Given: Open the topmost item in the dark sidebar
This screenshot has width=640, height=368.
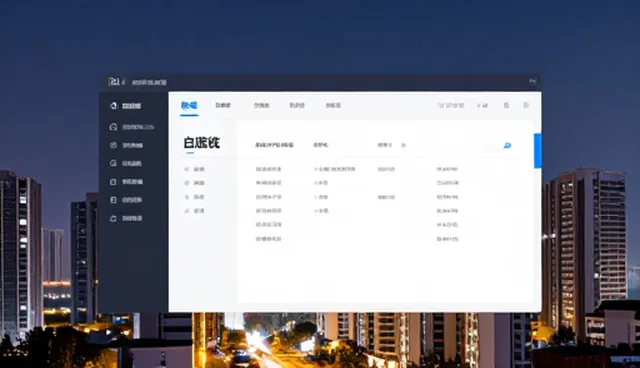Looking at the screenshot, I should pos(125,106).
